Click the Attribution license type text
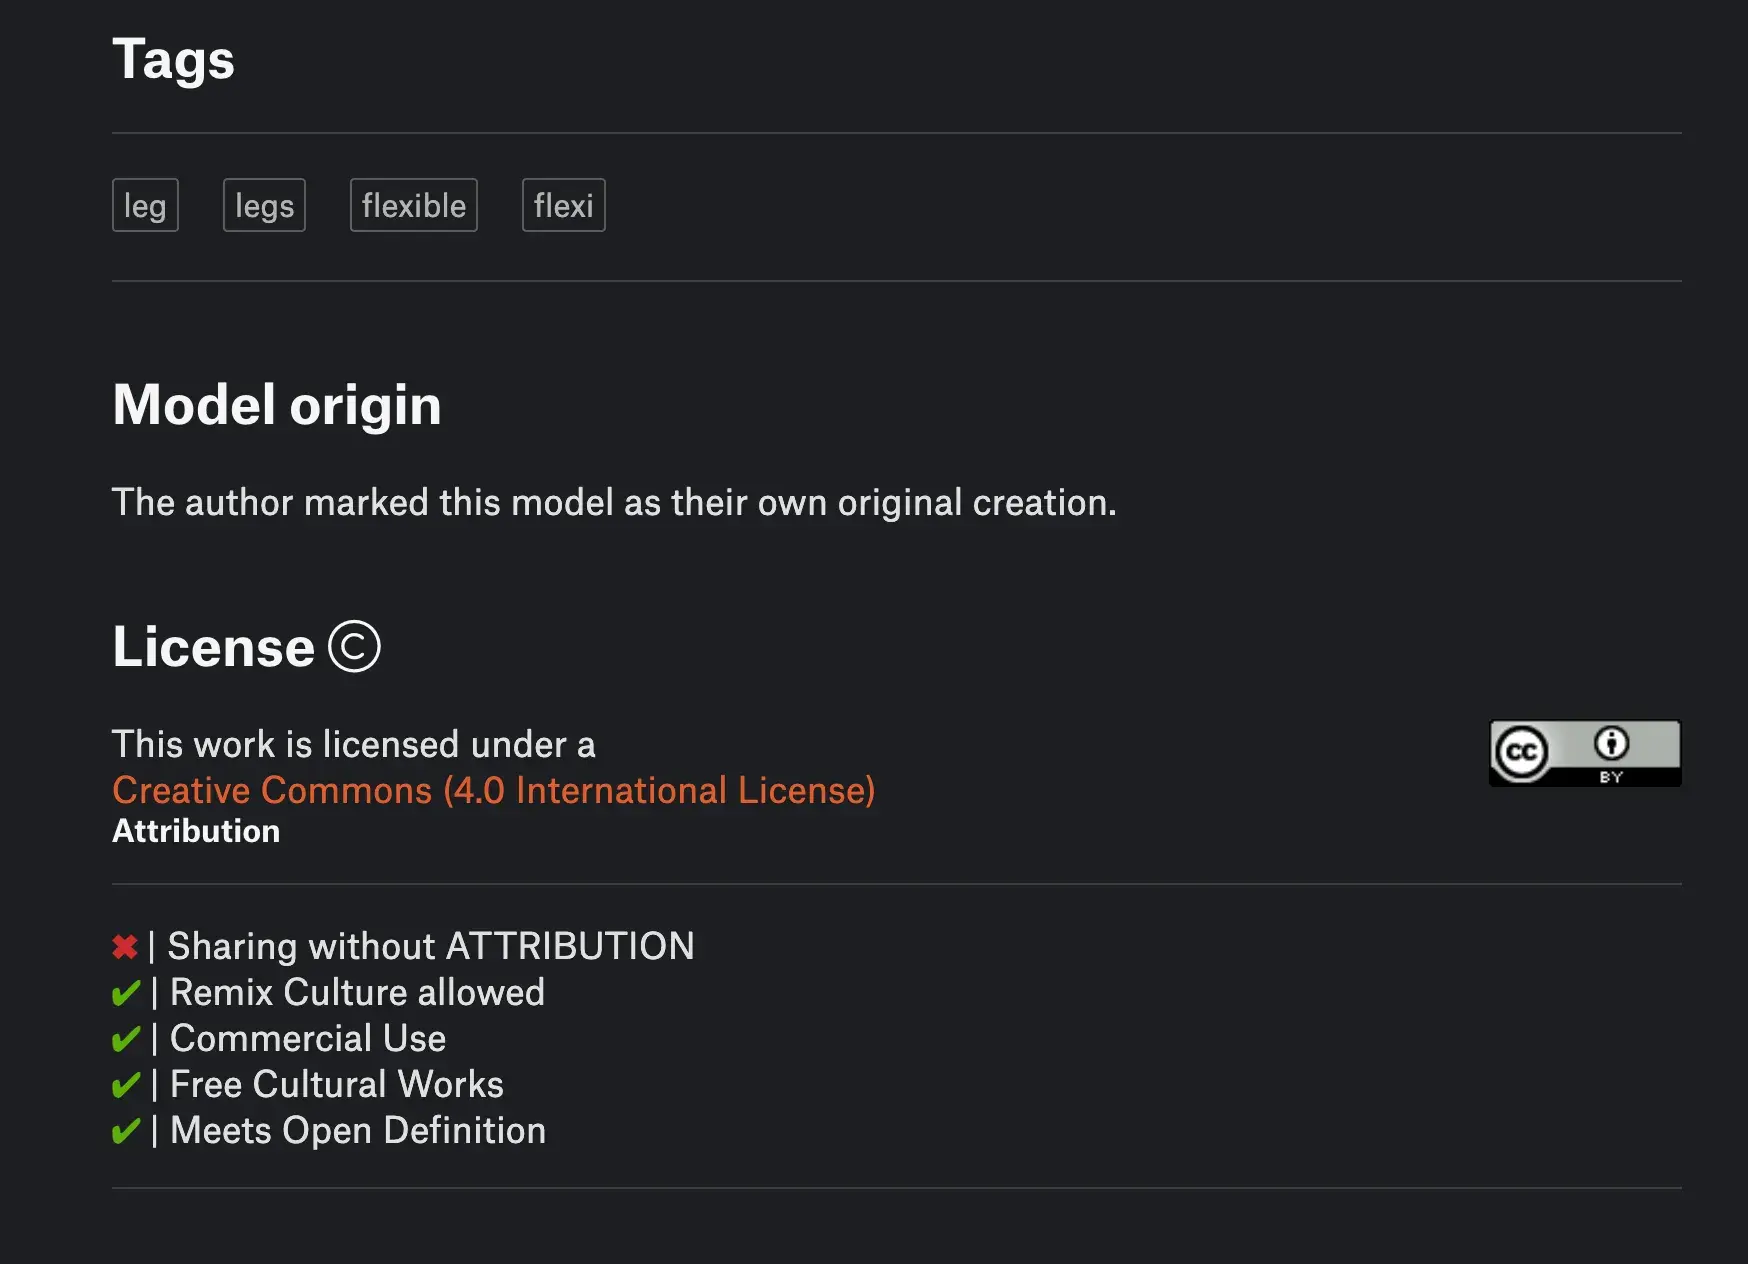1748x1264 pixels. (196, 831)
